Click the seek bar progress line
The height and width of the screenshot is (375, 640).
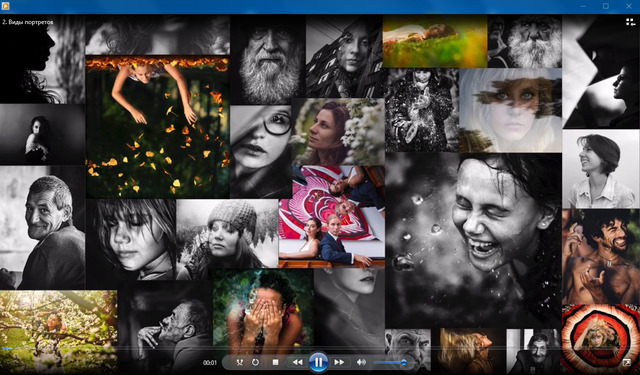coord(320,348)
